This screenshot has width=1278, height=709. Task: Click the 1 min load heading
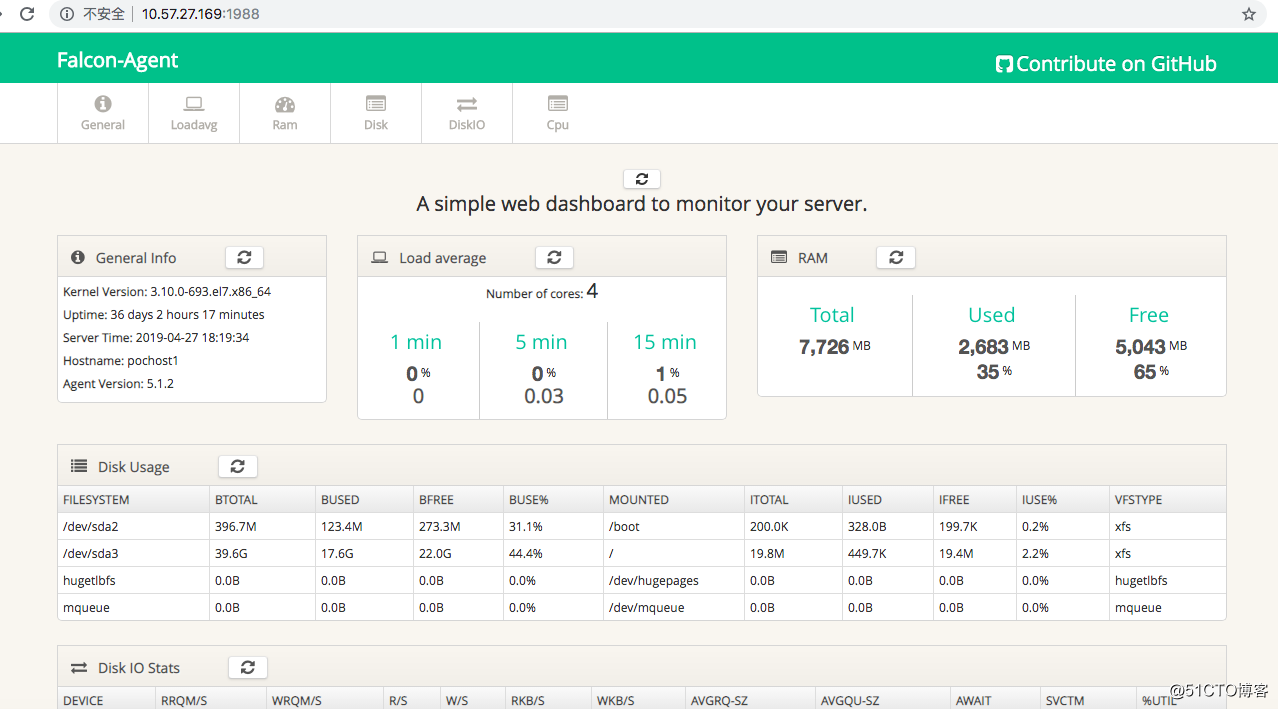pyautogui.click(x=416, y=342)
